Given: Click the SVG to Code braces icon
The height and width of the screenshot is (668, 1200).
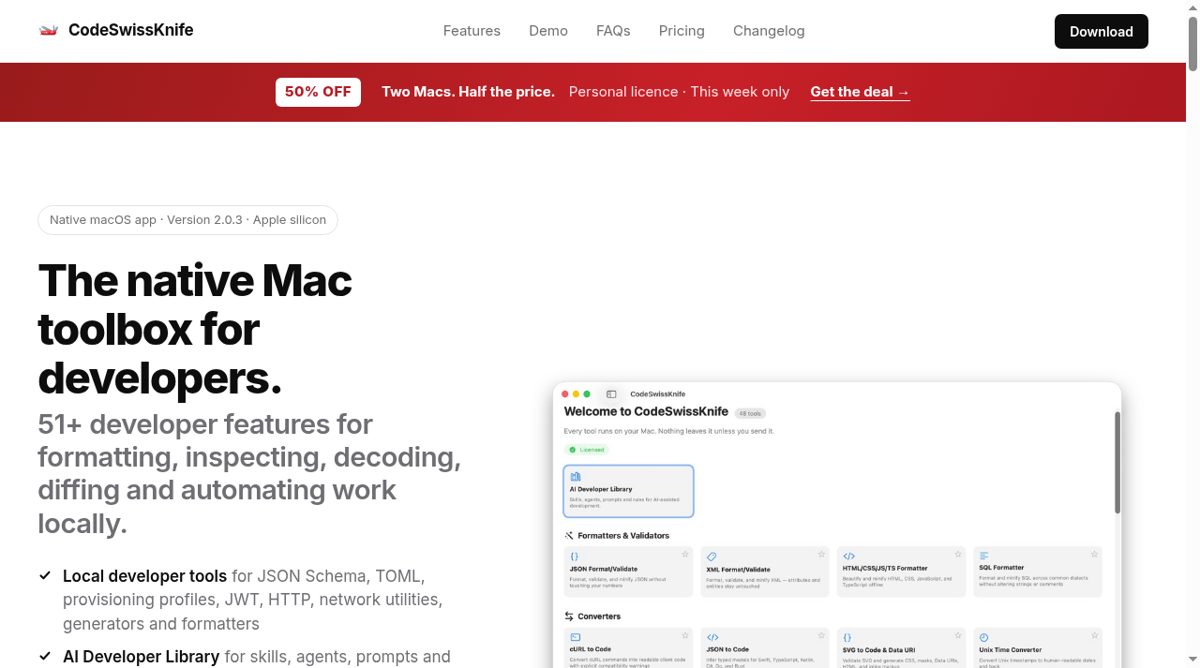Looking at the screenshot, I should pyautogui.click(x=847, y=637).
